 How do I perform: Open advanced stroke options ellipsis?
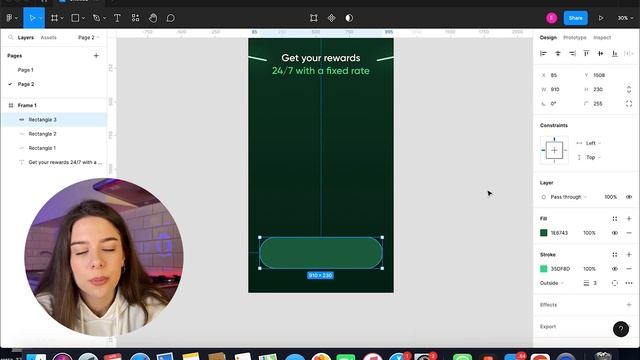[x=629, y=283]
